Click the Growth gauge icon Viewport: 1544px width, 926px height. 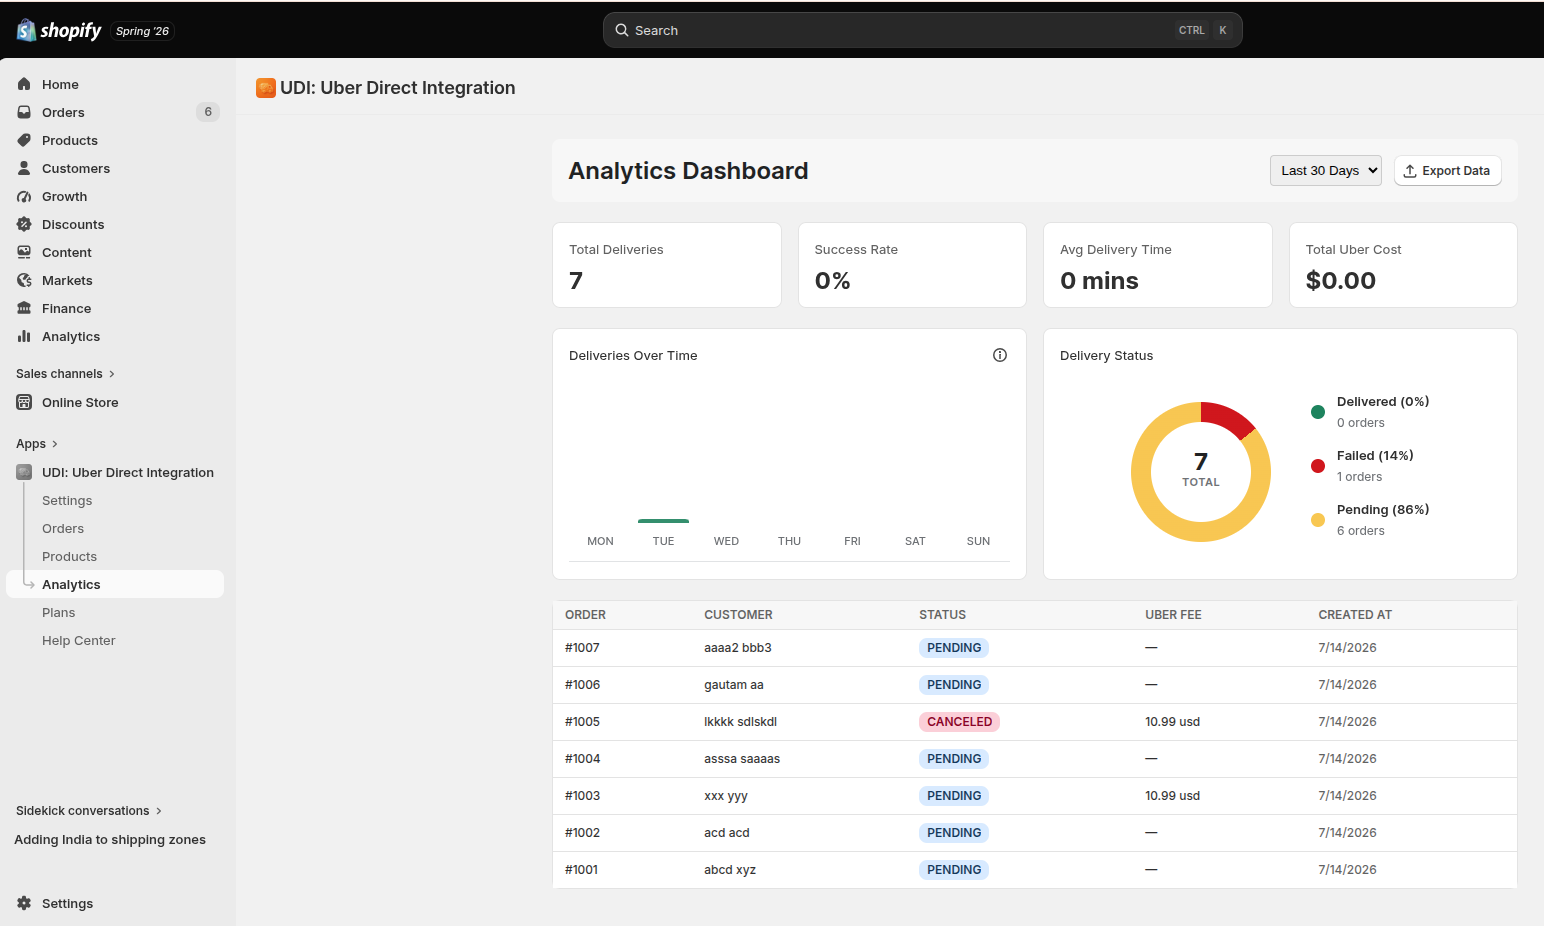(24, 196)
